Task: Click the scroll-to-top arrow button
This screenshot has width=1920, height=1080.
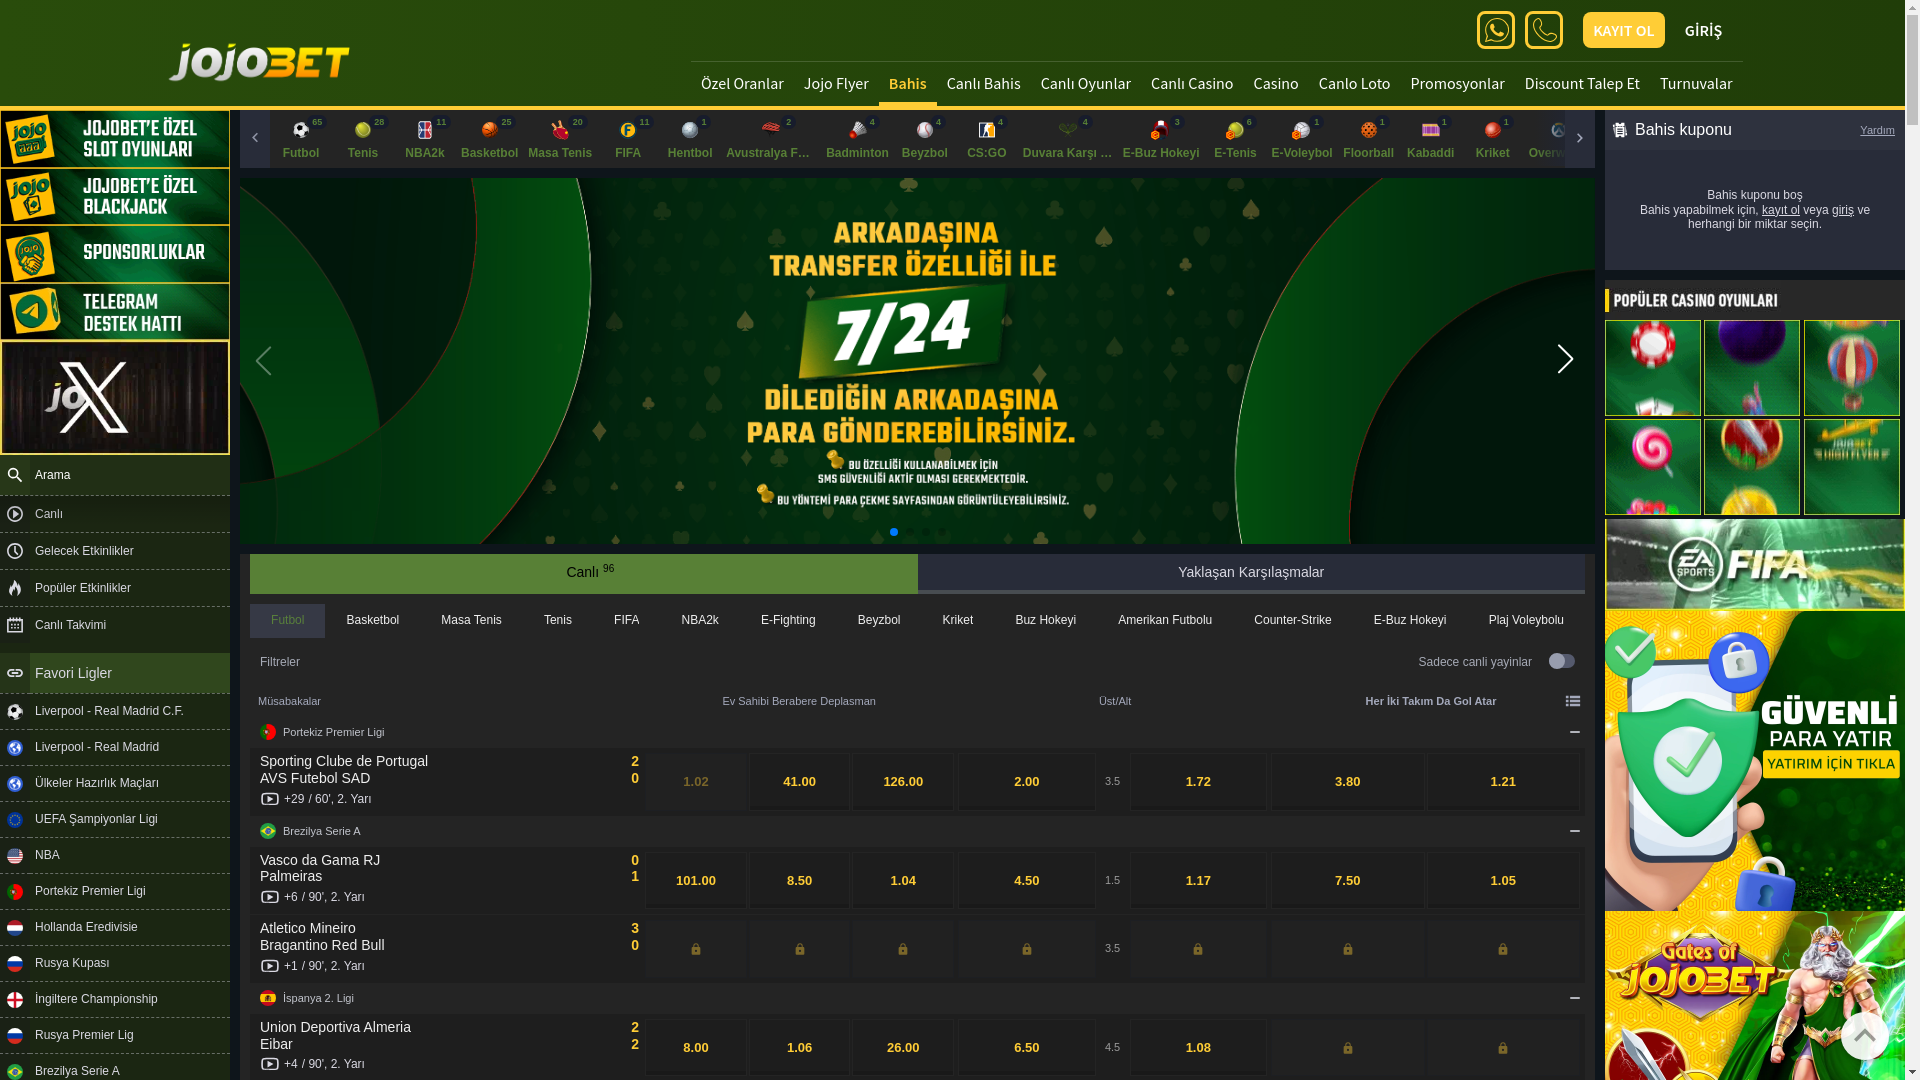Action: pos(1864,1036)
